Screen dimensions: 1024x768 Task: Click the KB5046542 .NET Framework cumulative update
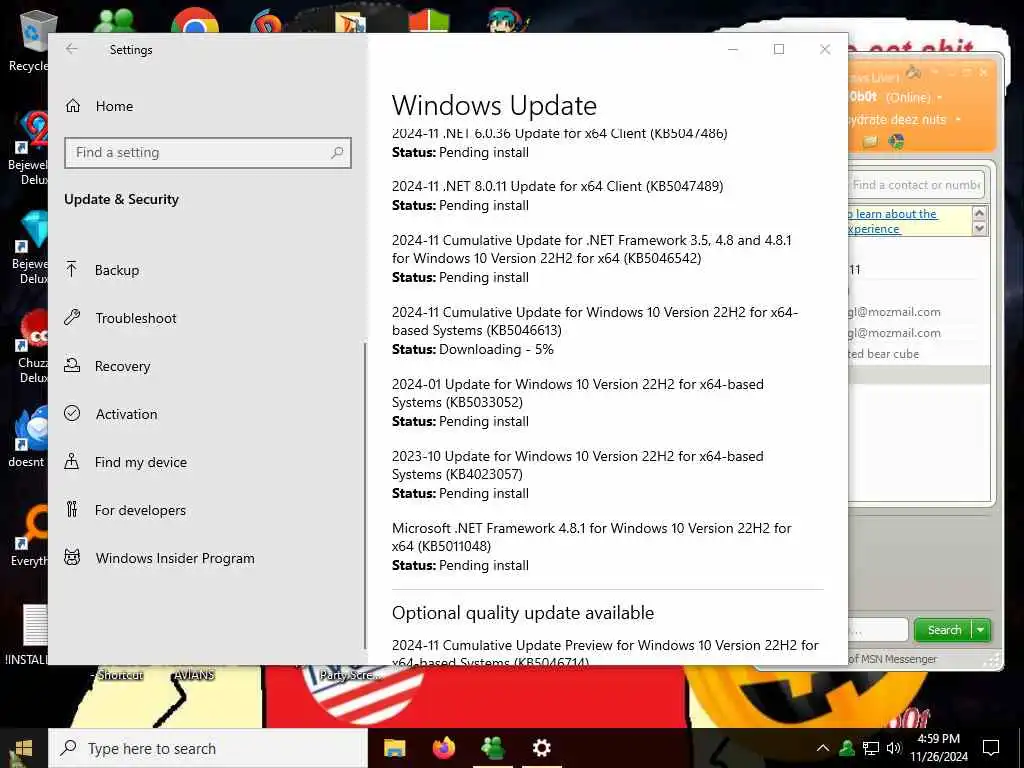(592, 259)
